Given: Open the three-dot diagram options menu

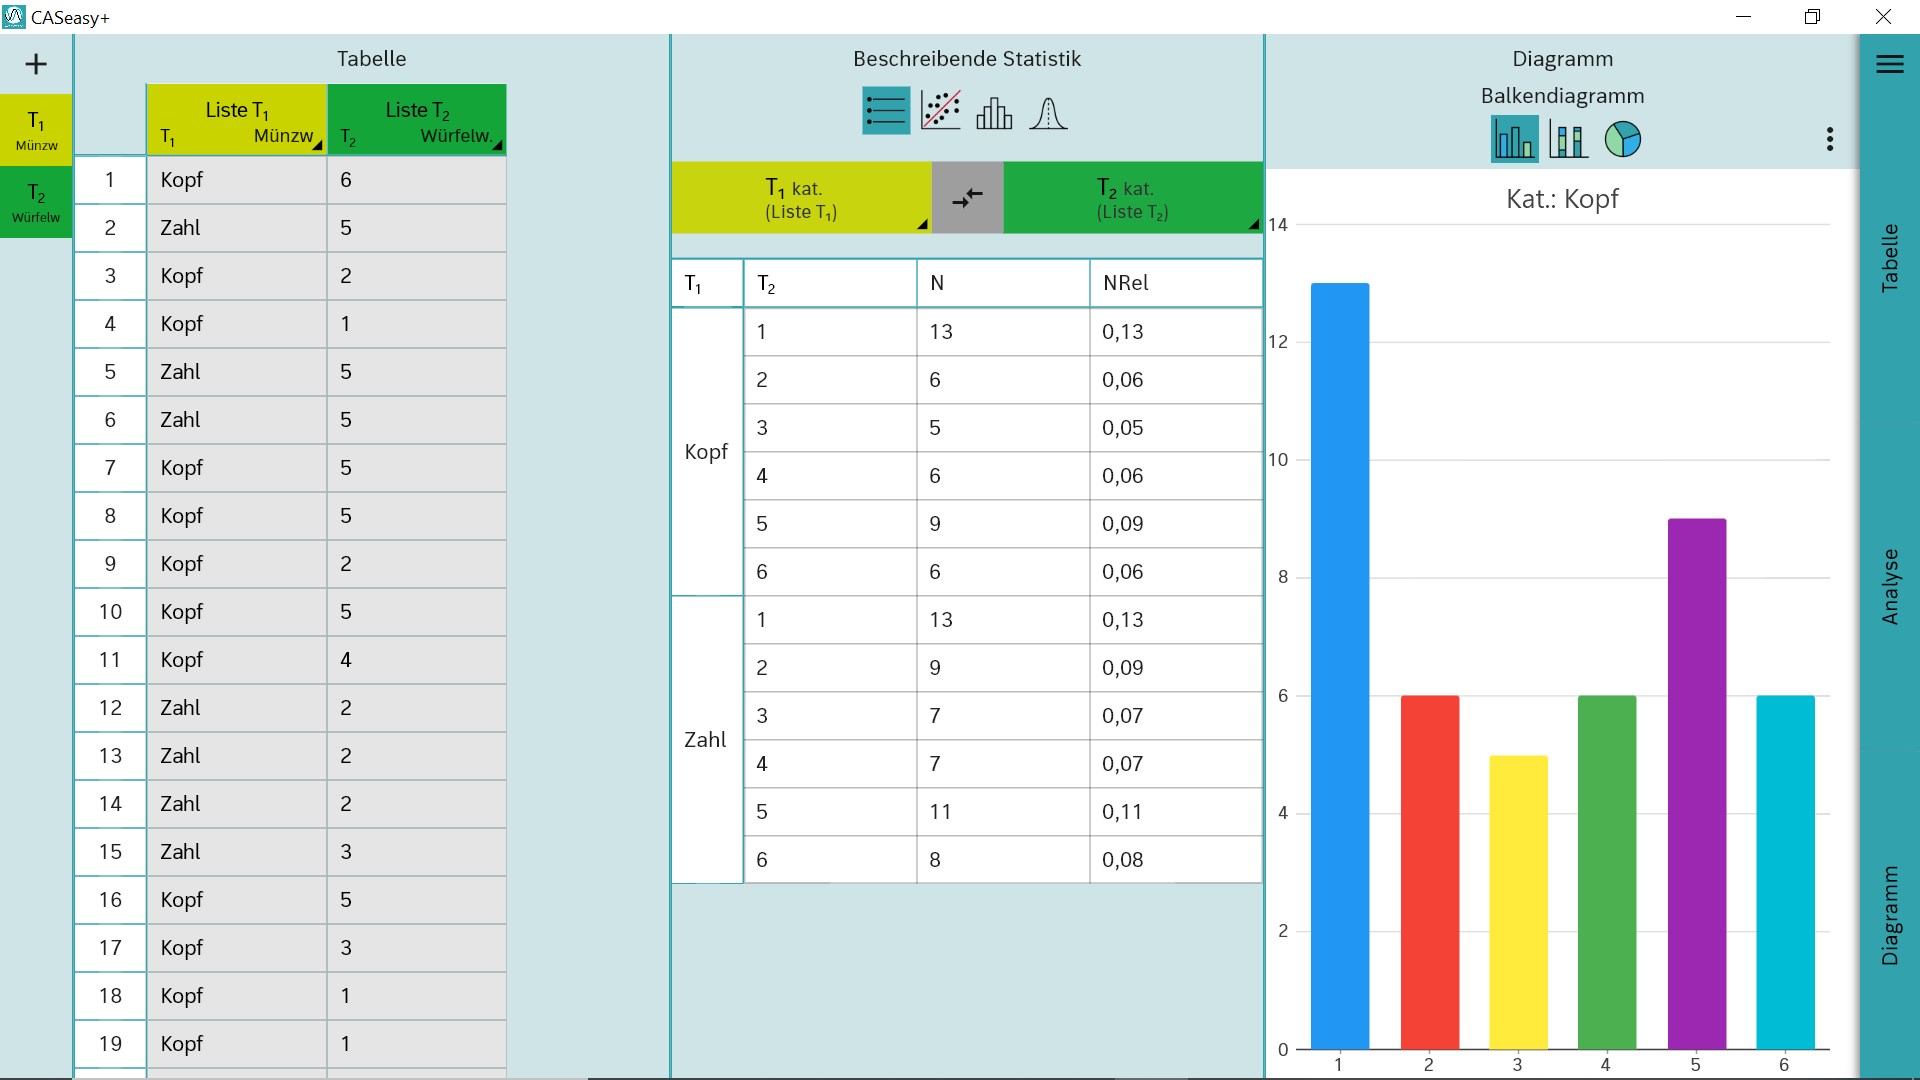Looking at the screenshot, I should coord(1829,140).
